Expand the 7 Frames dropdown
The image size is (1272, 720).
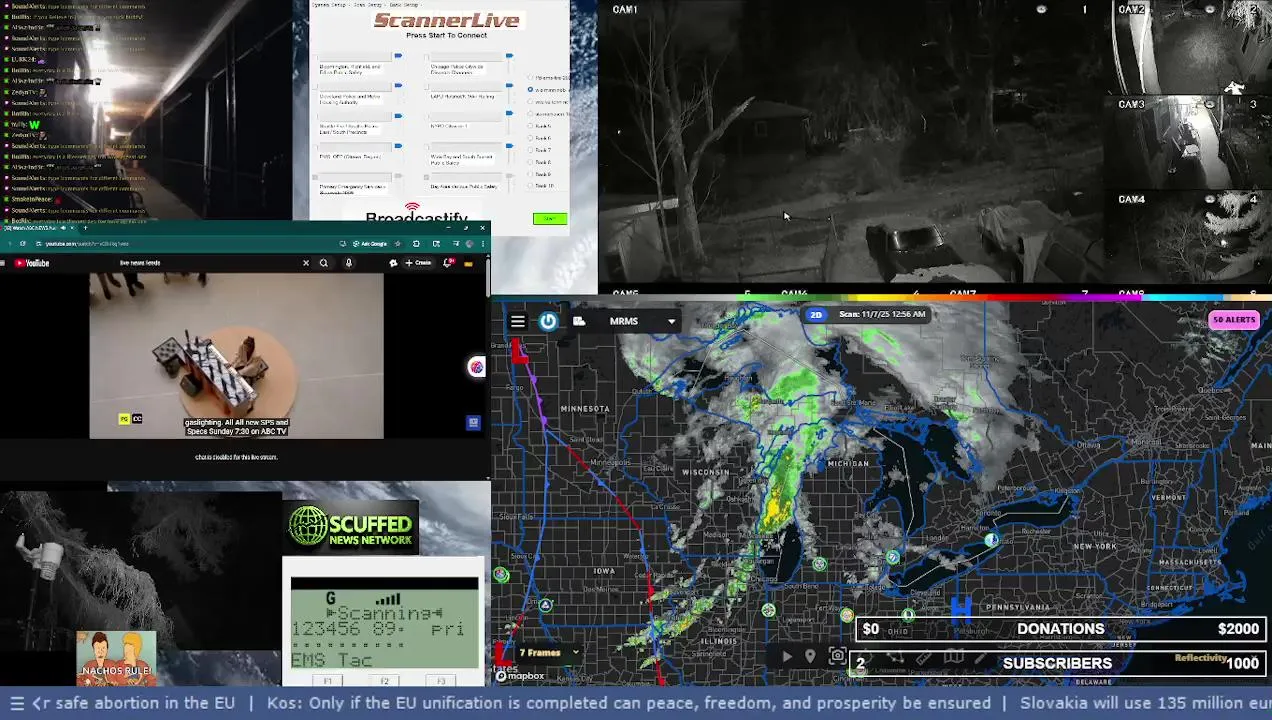tap(549, 653)
